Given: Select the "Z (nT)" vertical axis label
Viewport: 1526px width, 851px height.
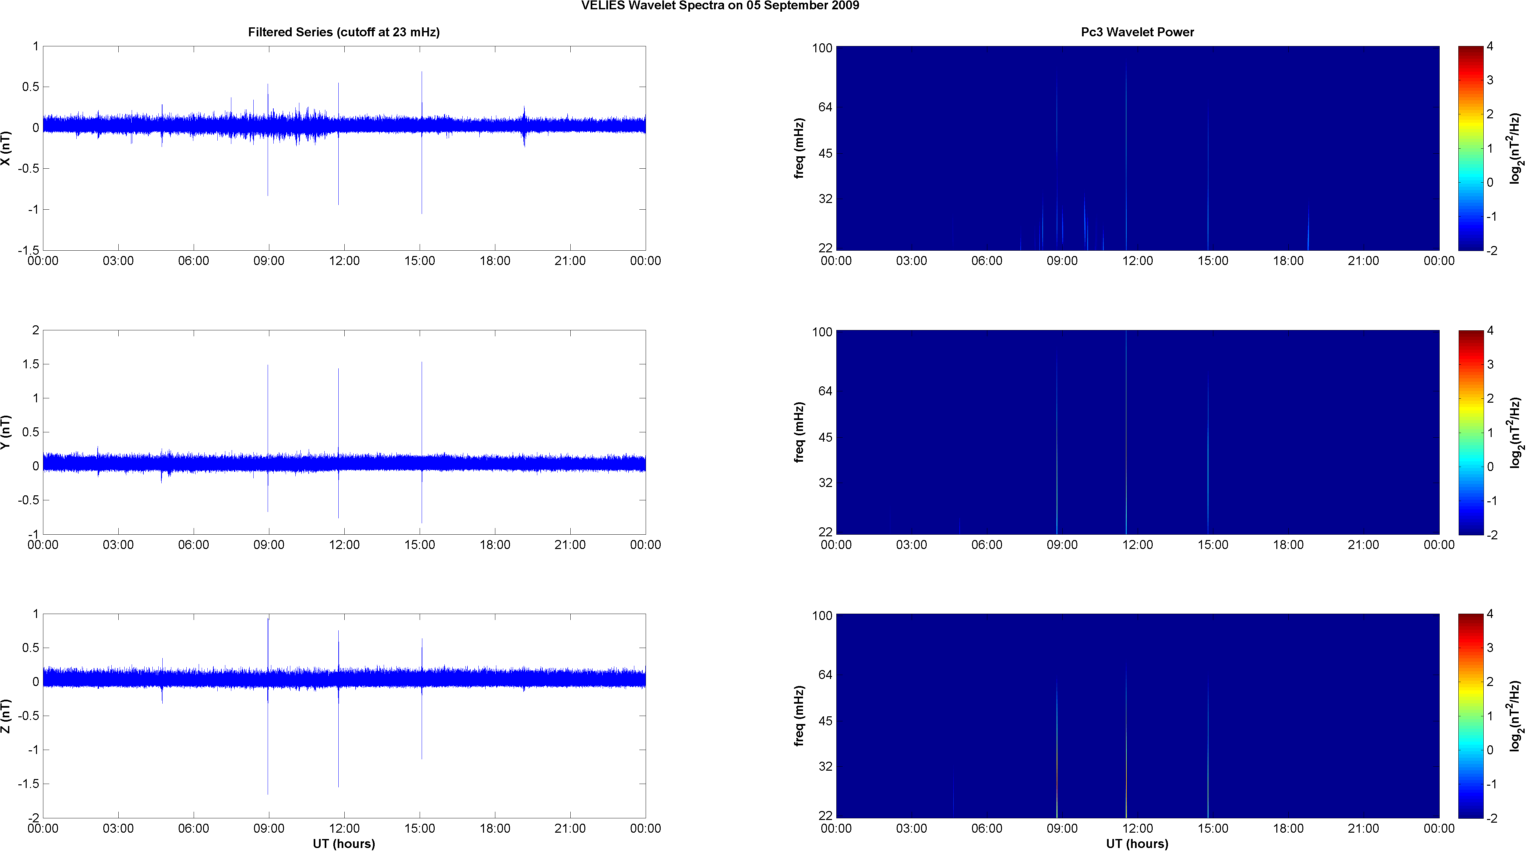Looking at the screenshot, I should [6, 716].
